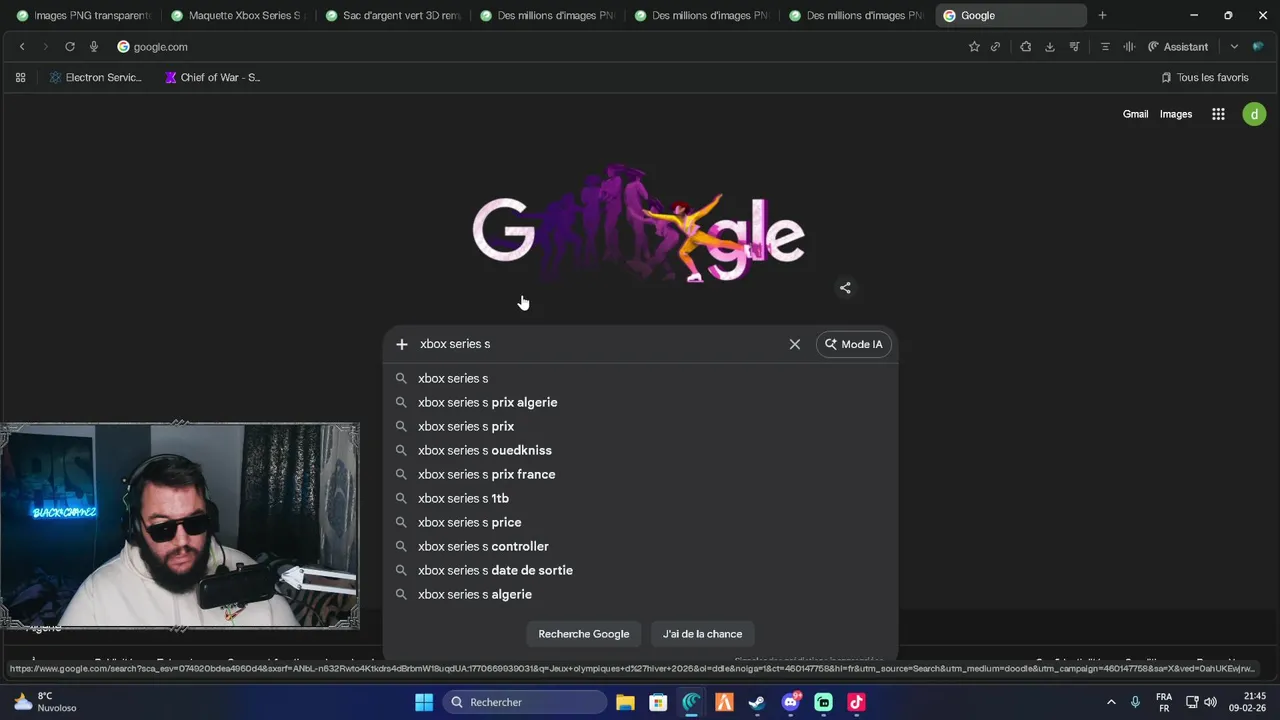Open the Electron Servic... bookmark
Image resolution: width=1280 pixels, height=720 pixels.
(95, 77)
